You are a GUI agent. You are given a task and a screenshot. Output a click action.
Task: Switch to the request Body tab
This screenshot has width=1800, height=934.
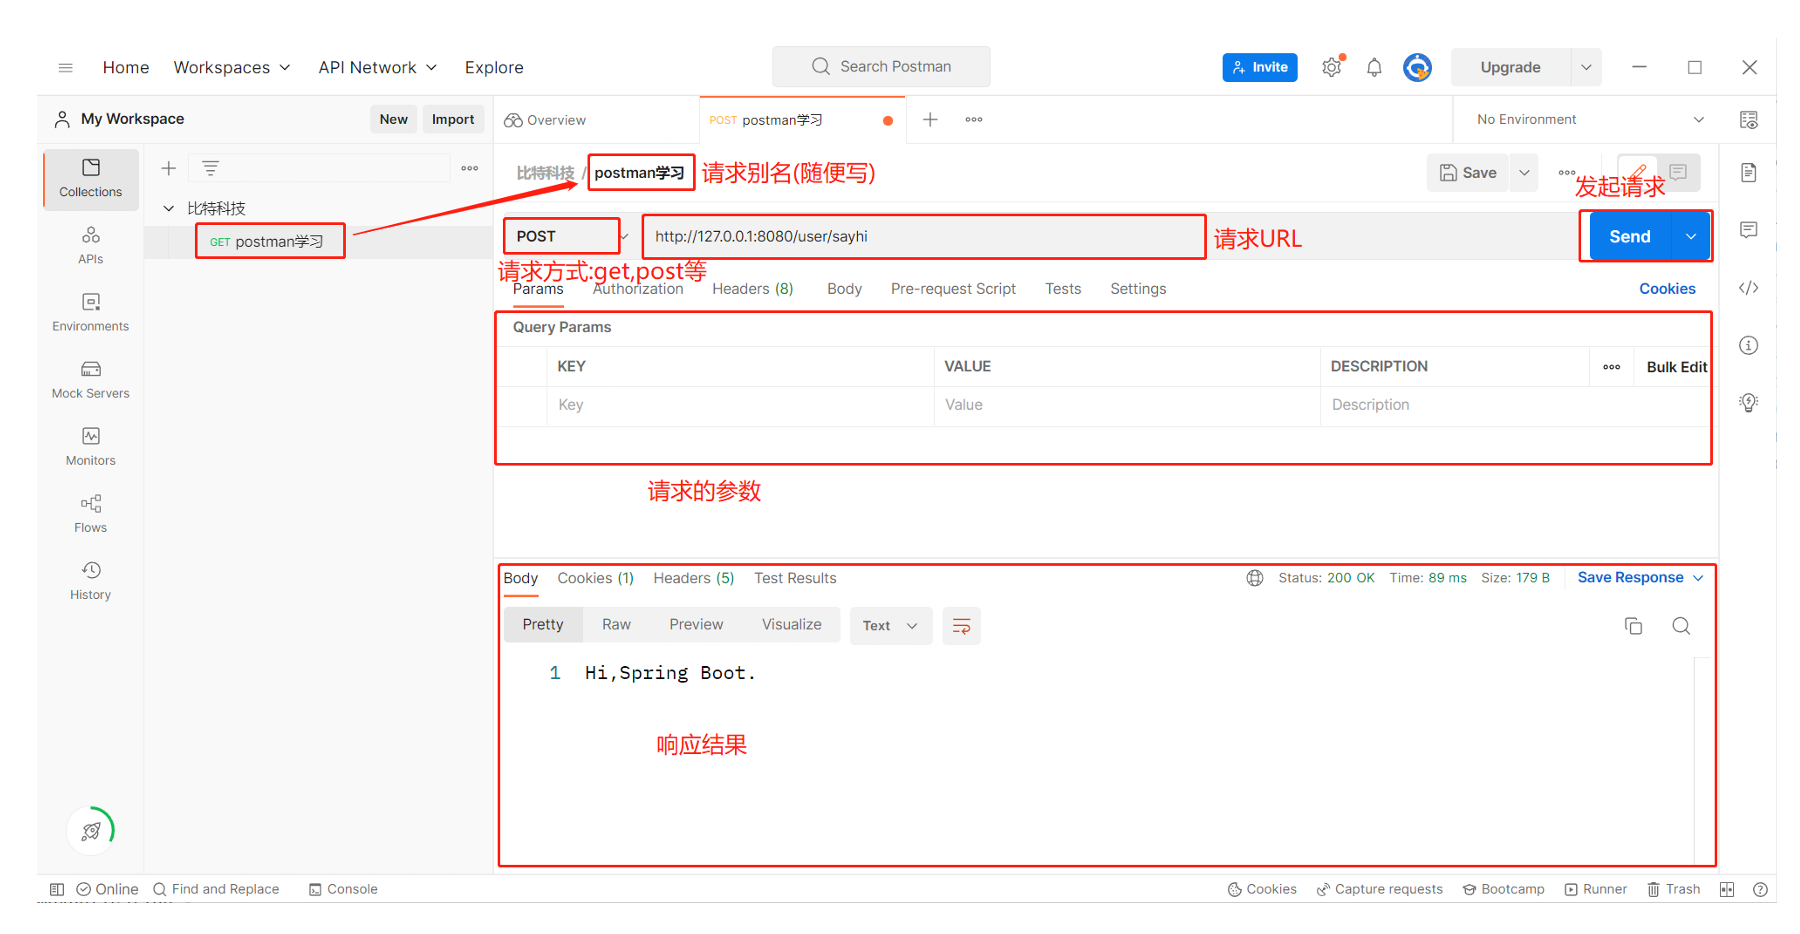[844, 289]
